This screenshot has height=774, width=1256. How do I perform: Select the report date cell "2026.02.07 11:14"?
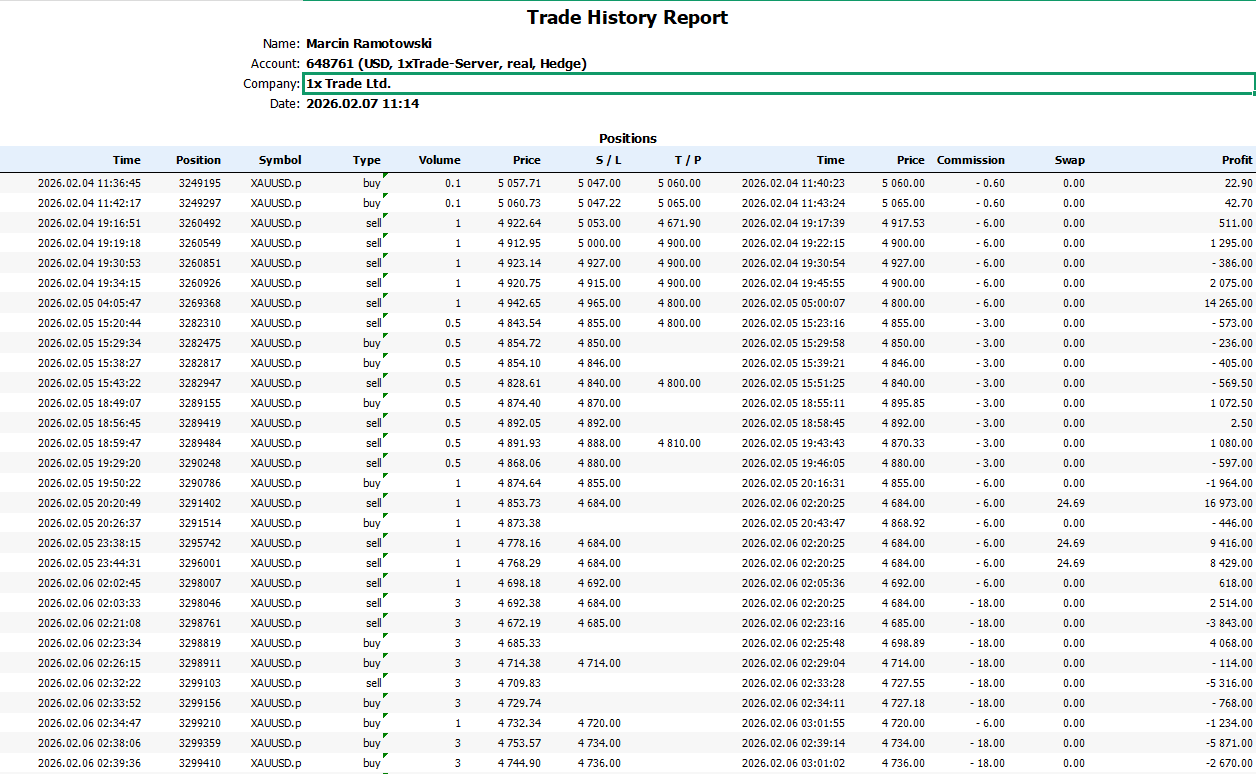click(362, 104)
